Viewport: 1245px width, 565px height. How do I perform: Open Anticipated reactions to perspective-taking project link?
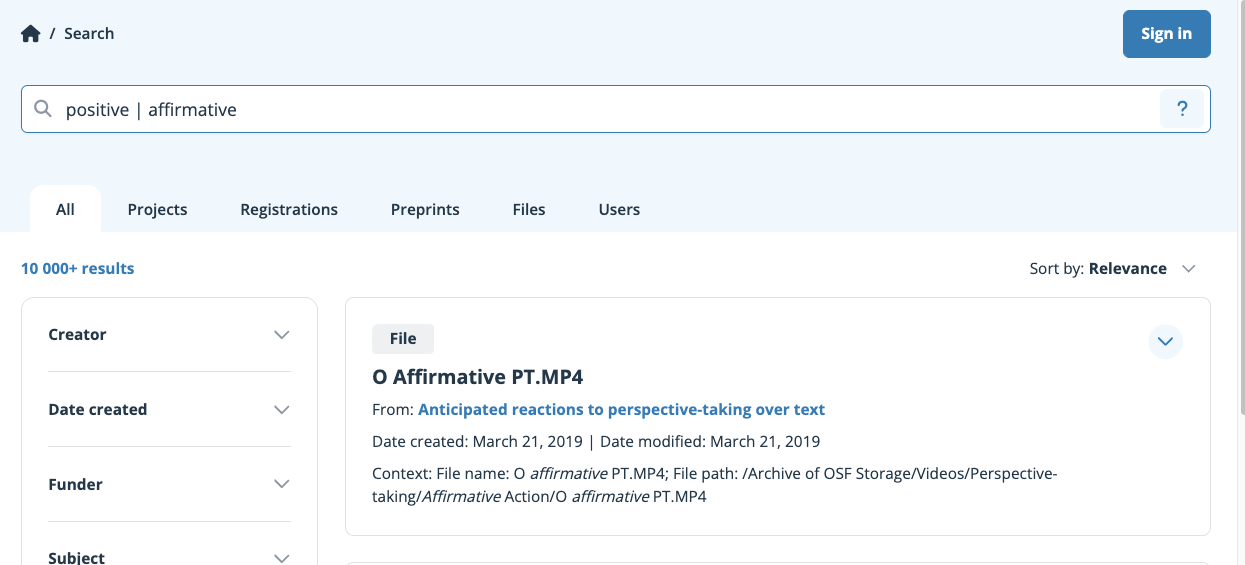621,409
